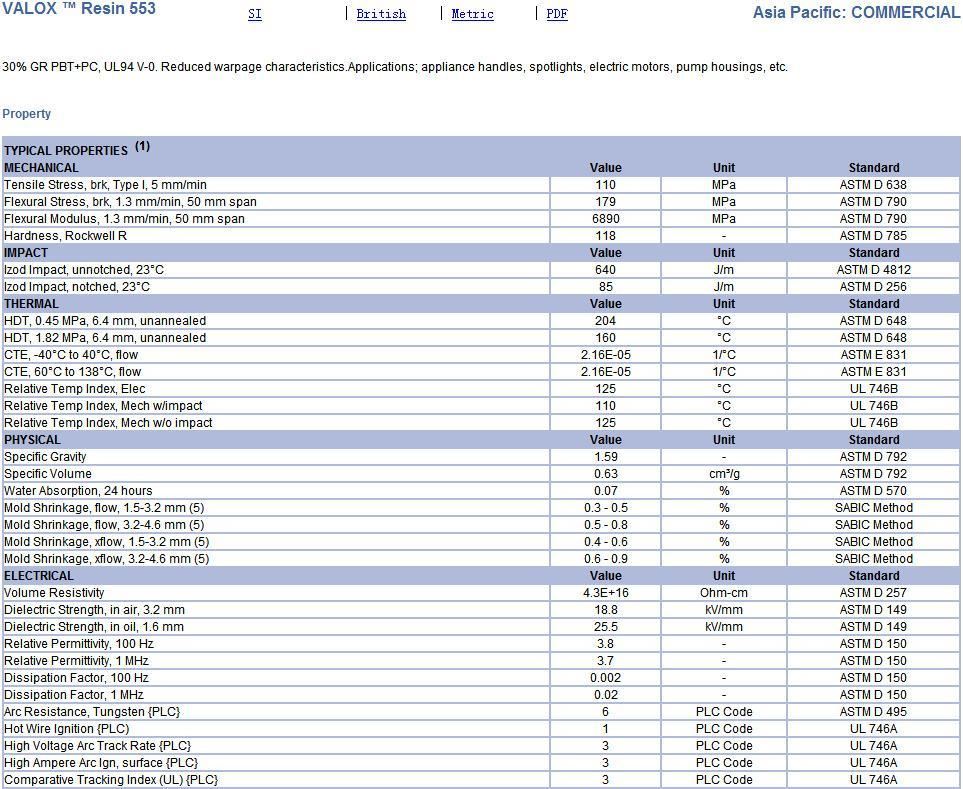Click 'Comparative Tracking Index (UL) {PLC}' label

pos(111,780)
